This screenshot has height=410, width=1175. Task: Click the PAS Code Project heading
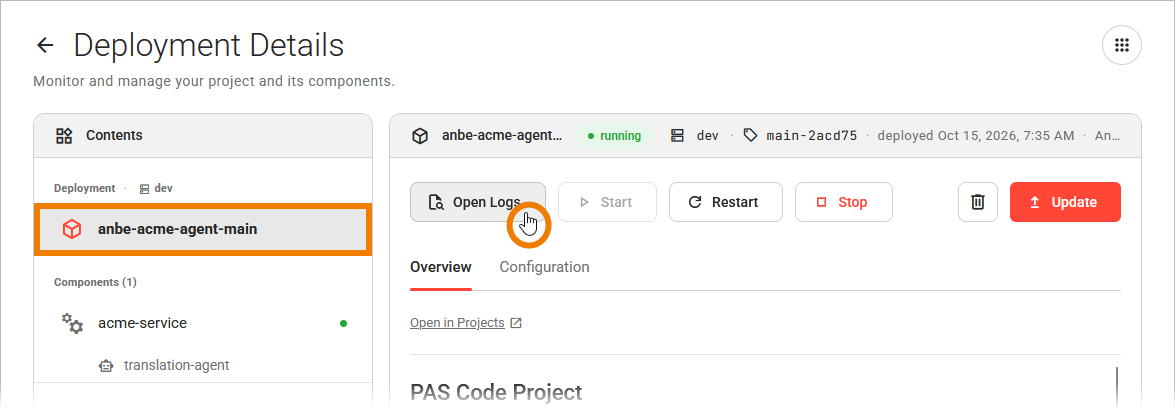[496, 393]
